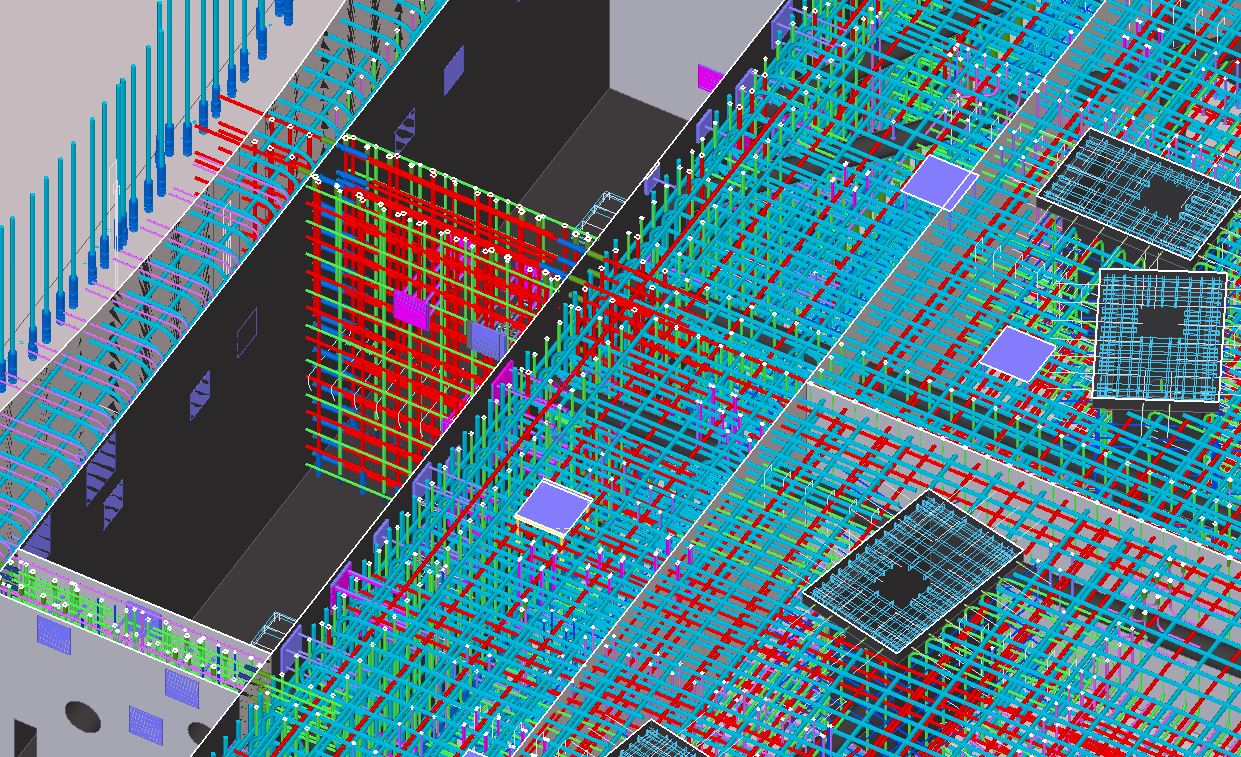Pick the upright wireframe mesh panel on the right
Screen dimensions: 1241x757
[1160, 335]
